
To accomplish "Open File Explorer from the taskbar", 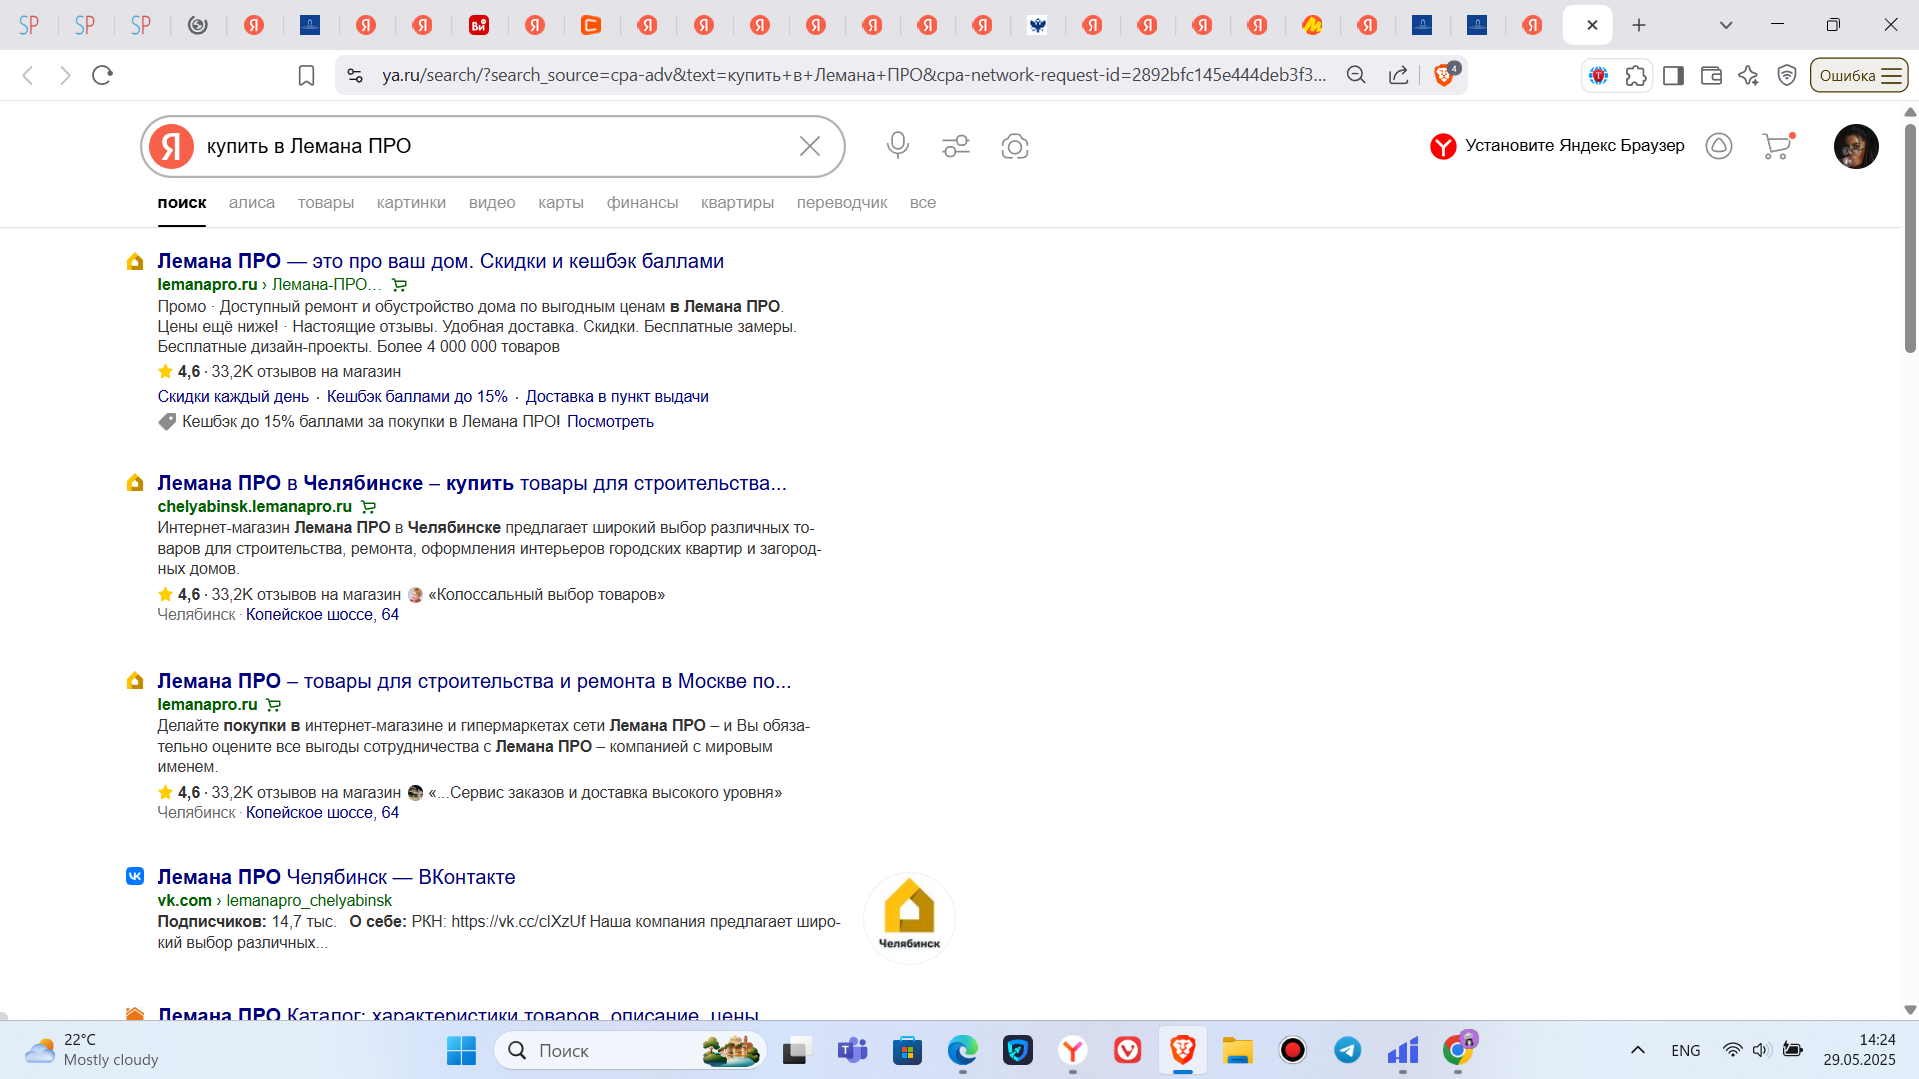I will coord(1237,1050).
